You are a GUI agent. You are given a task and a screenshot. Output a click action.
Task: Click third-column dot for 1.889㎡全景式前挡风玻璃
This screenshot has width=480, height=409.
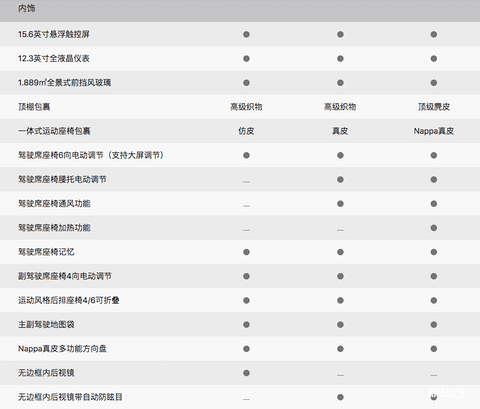point(434,83)
